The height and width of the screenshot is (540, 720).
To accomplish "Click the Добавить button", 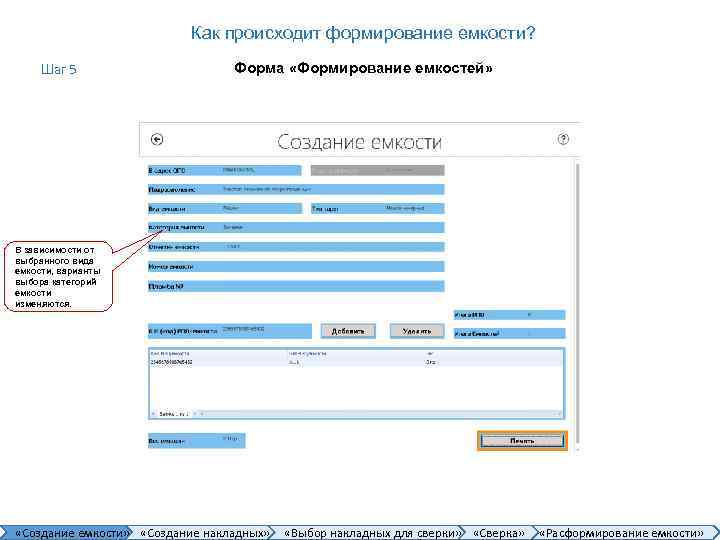I will click(348, 331).
